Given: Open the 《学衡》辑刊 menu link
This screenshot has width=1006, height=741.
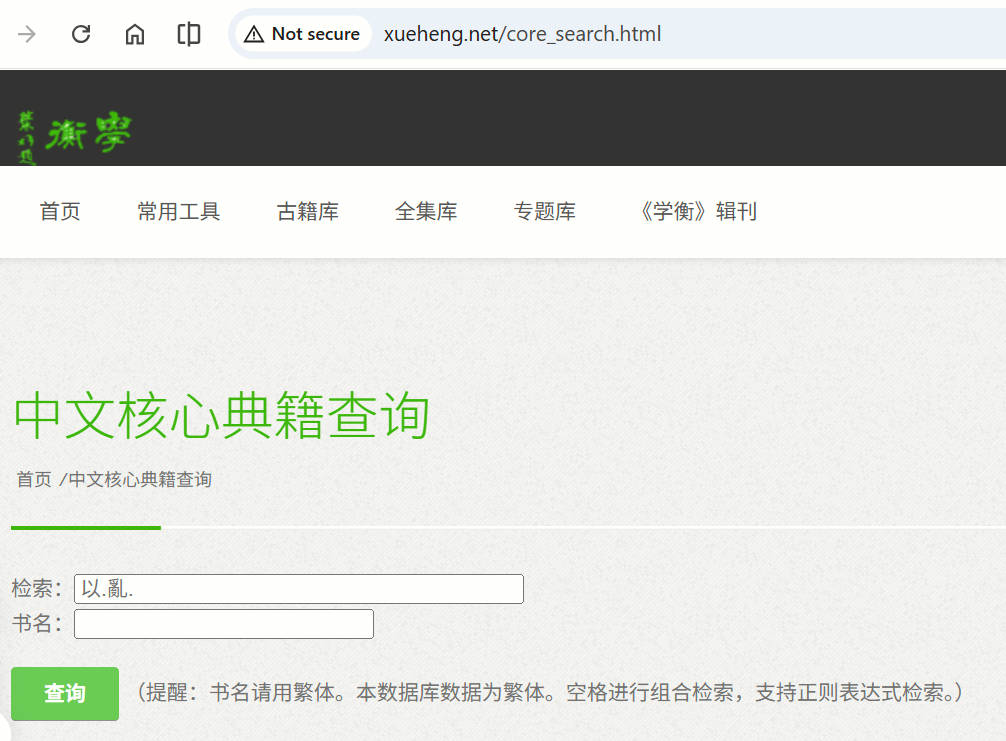Looking at the screenshot, I should pos(695,211).
